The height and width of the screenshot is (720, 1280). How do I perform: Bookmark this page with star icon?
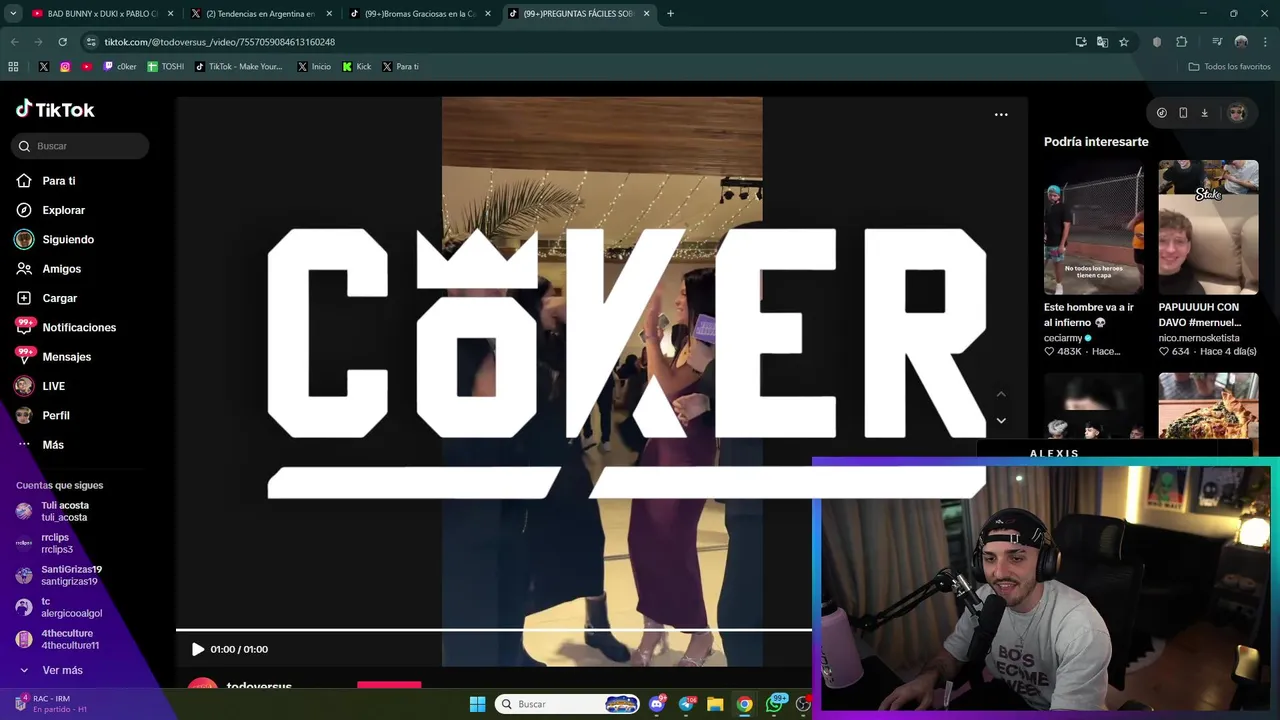[x=1124, y=42]
